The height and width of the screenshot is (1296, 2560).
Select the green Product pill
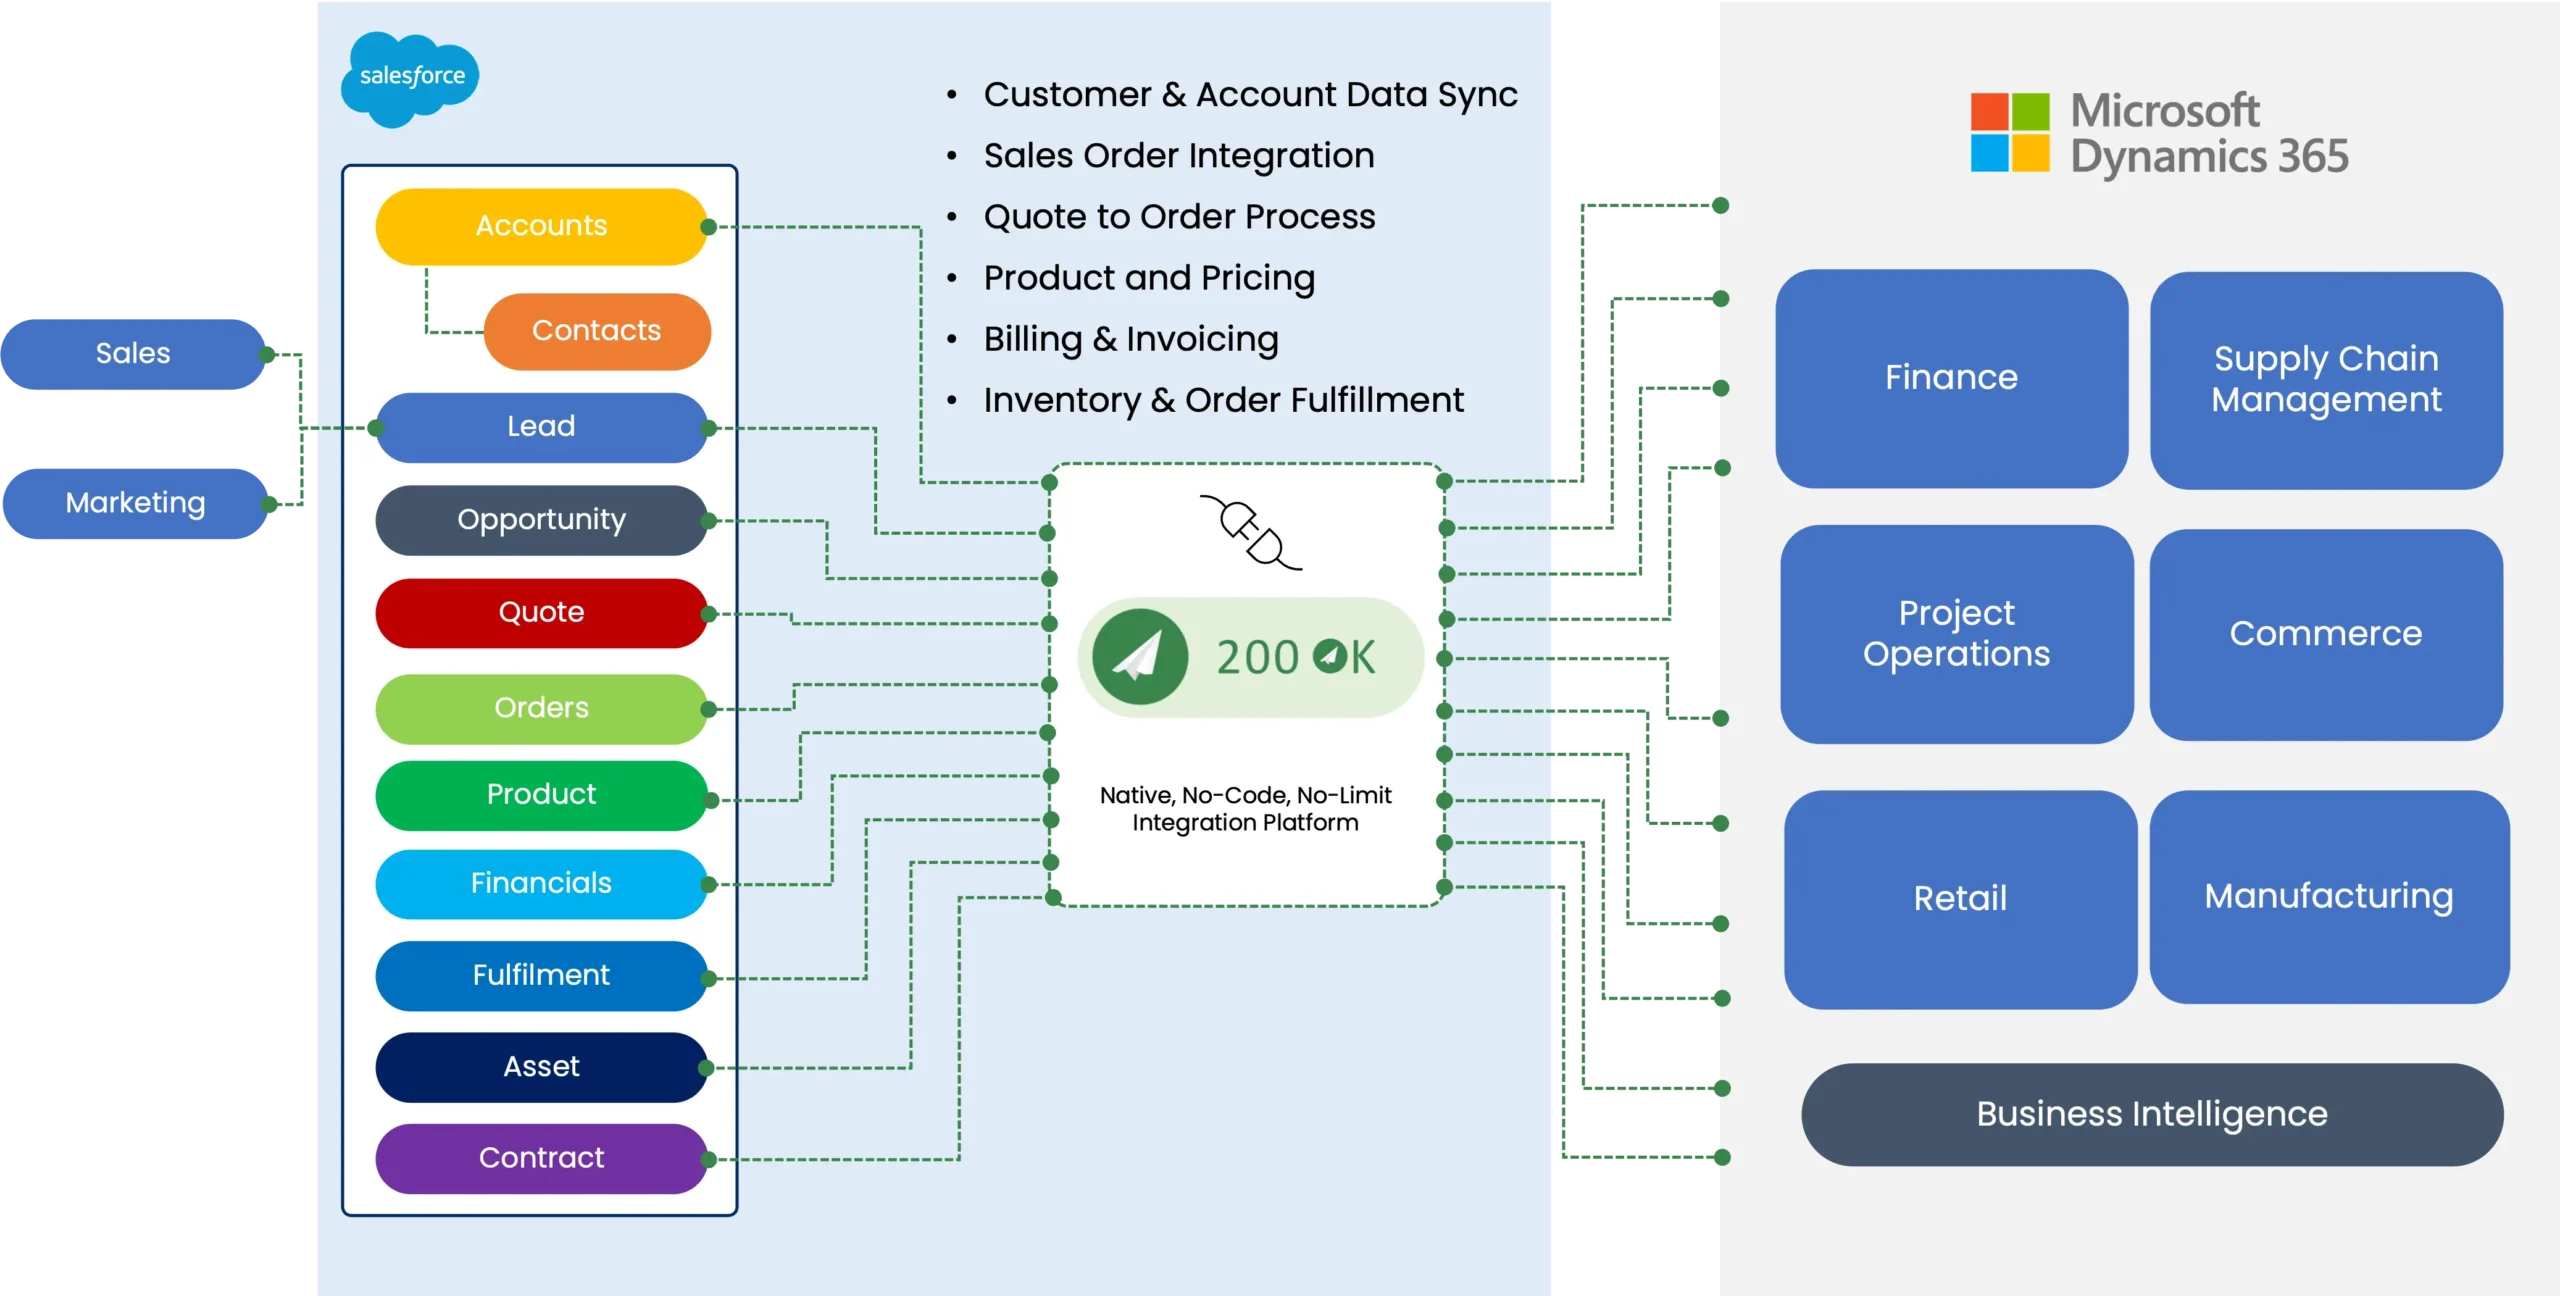click(541, 795)
